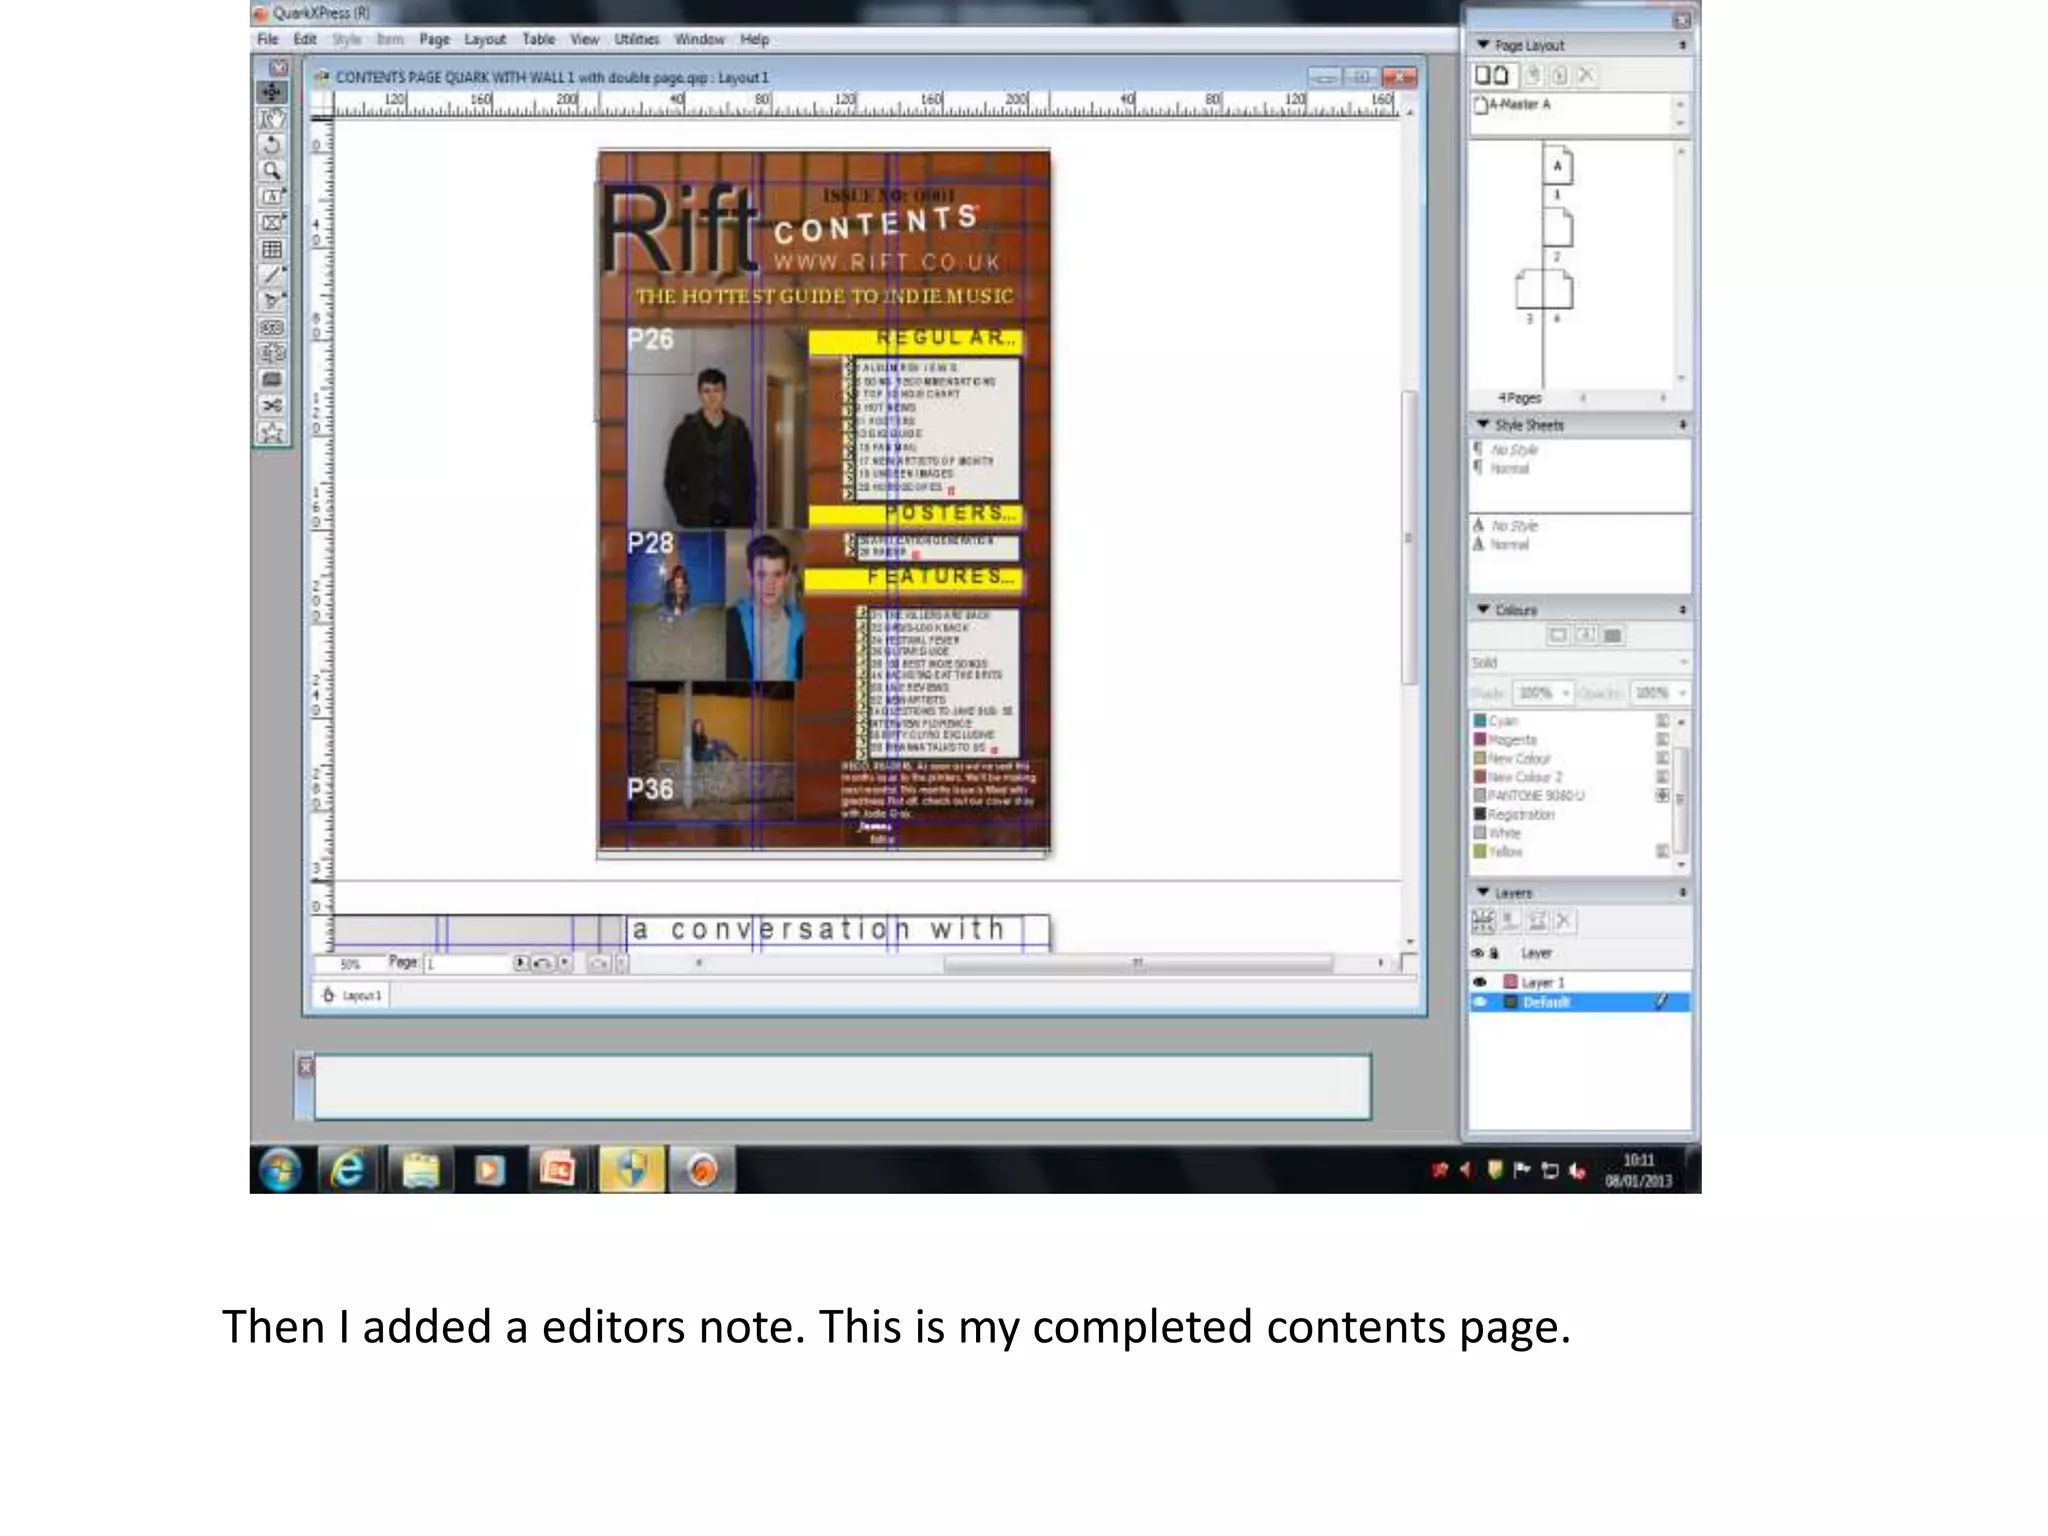Select the Text Box tool
Screen dimensions: 2048x1536
tap(271, 197)
